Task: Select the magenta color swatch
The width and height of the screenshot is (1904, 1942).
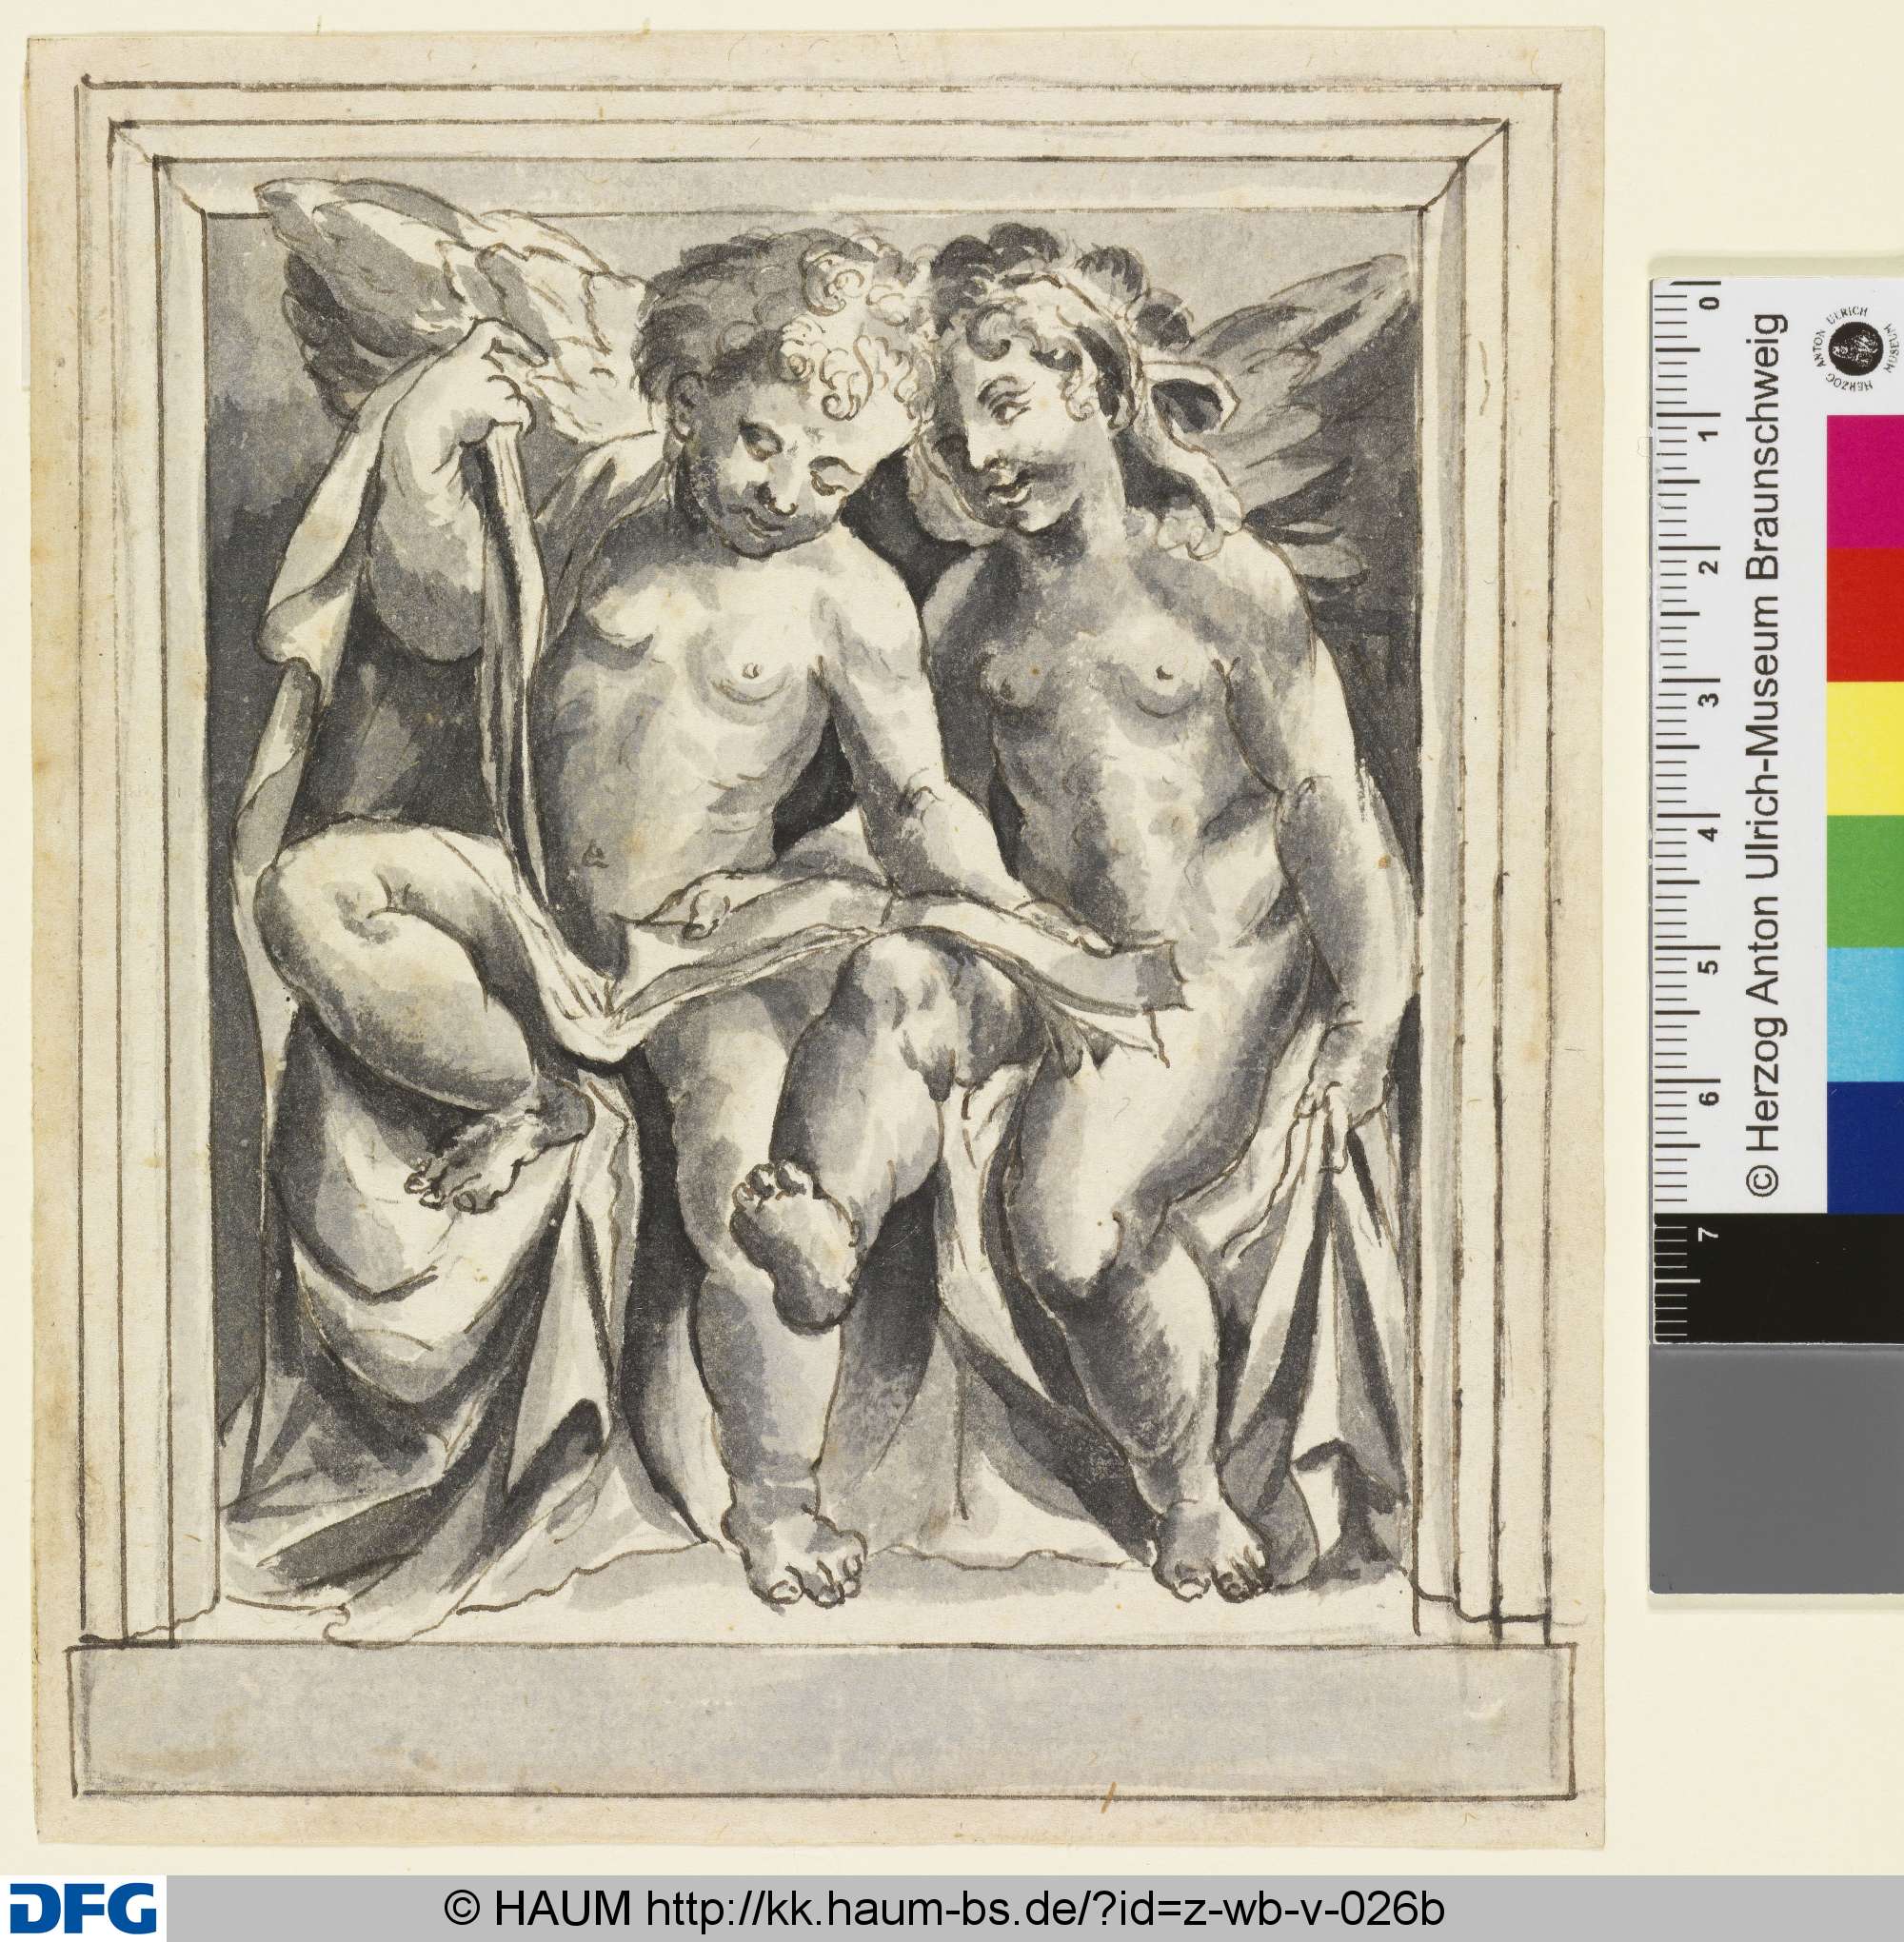Action: pos(1864,482)
